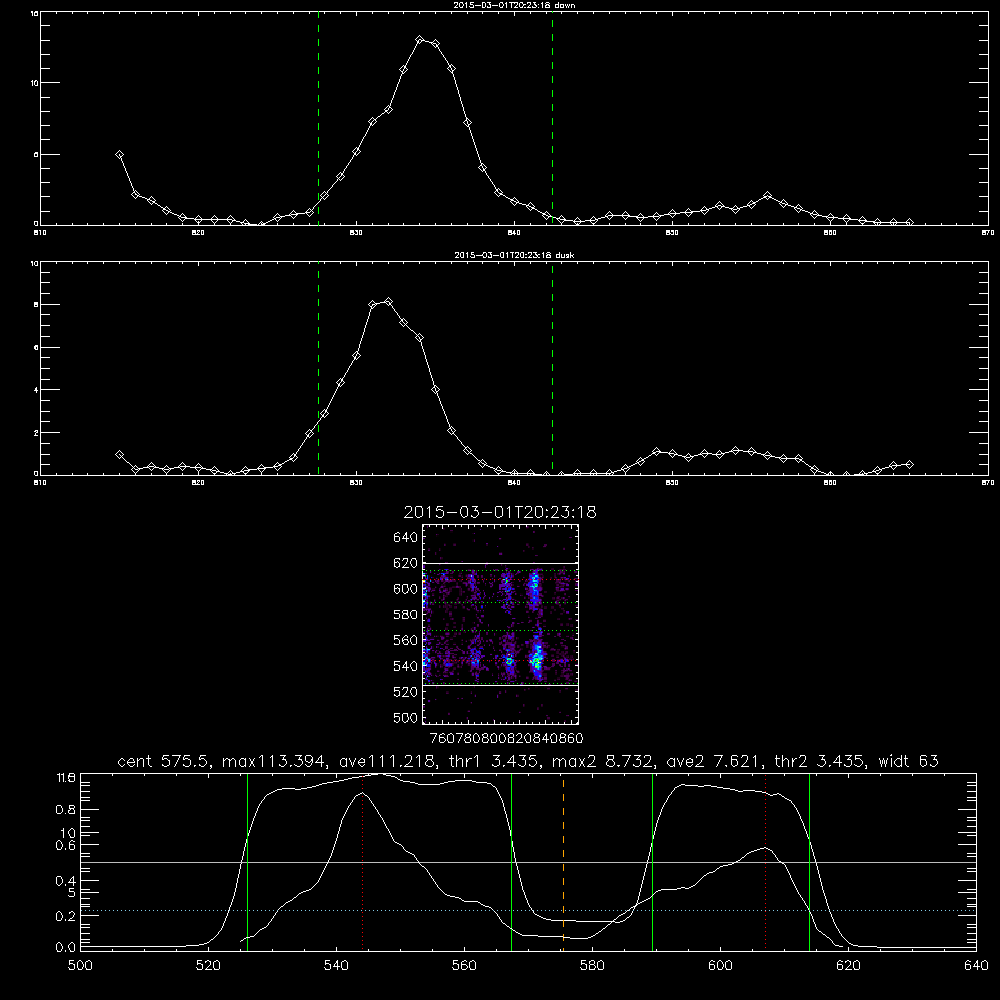Click the solid horizontal half-level line in bottom plot
The height and width of the screenshot is (1000, 1000).
point(528,862)
